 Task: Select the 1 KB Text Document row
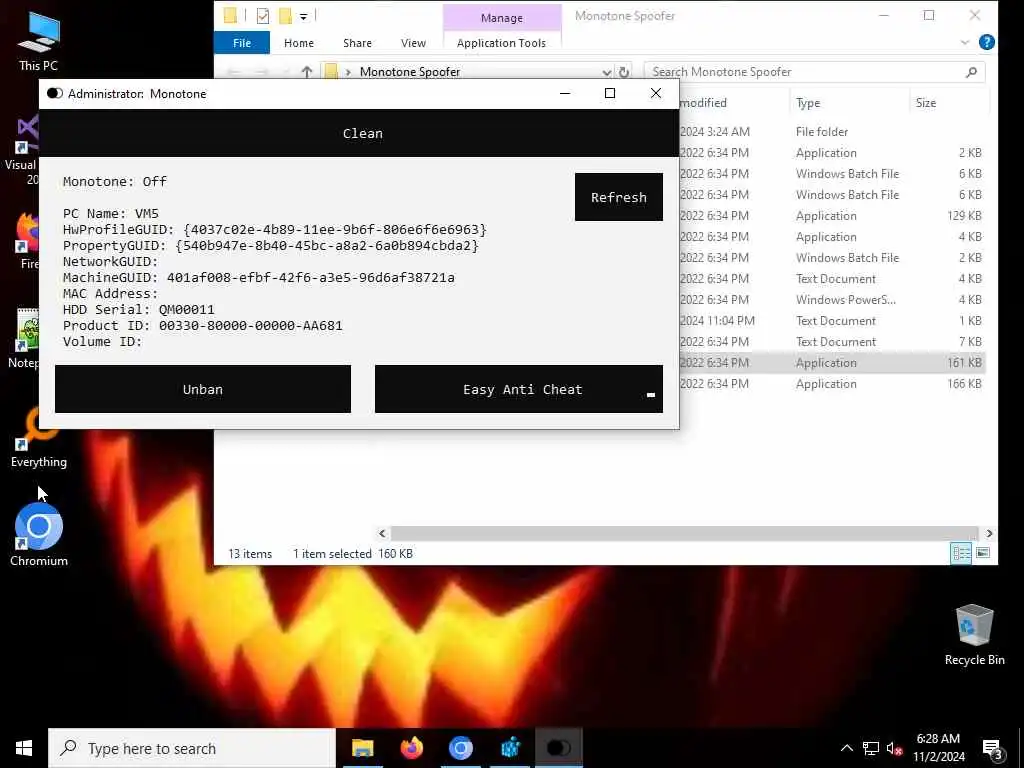[x=831, y=321]
